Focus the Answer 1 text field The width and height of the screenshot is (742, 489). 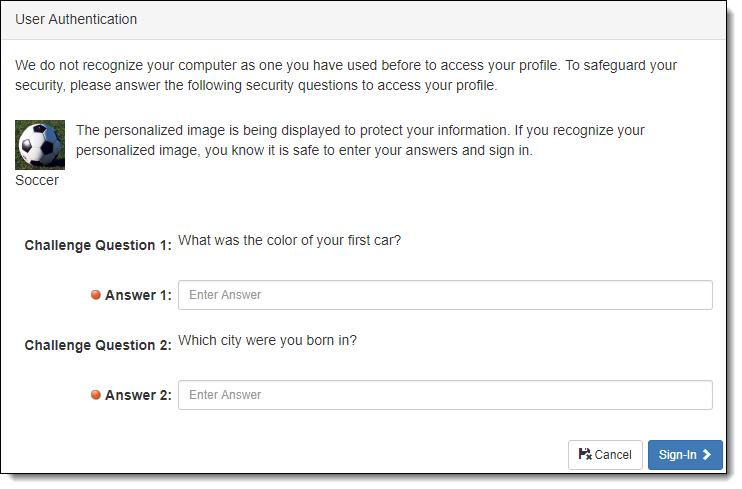445,295
